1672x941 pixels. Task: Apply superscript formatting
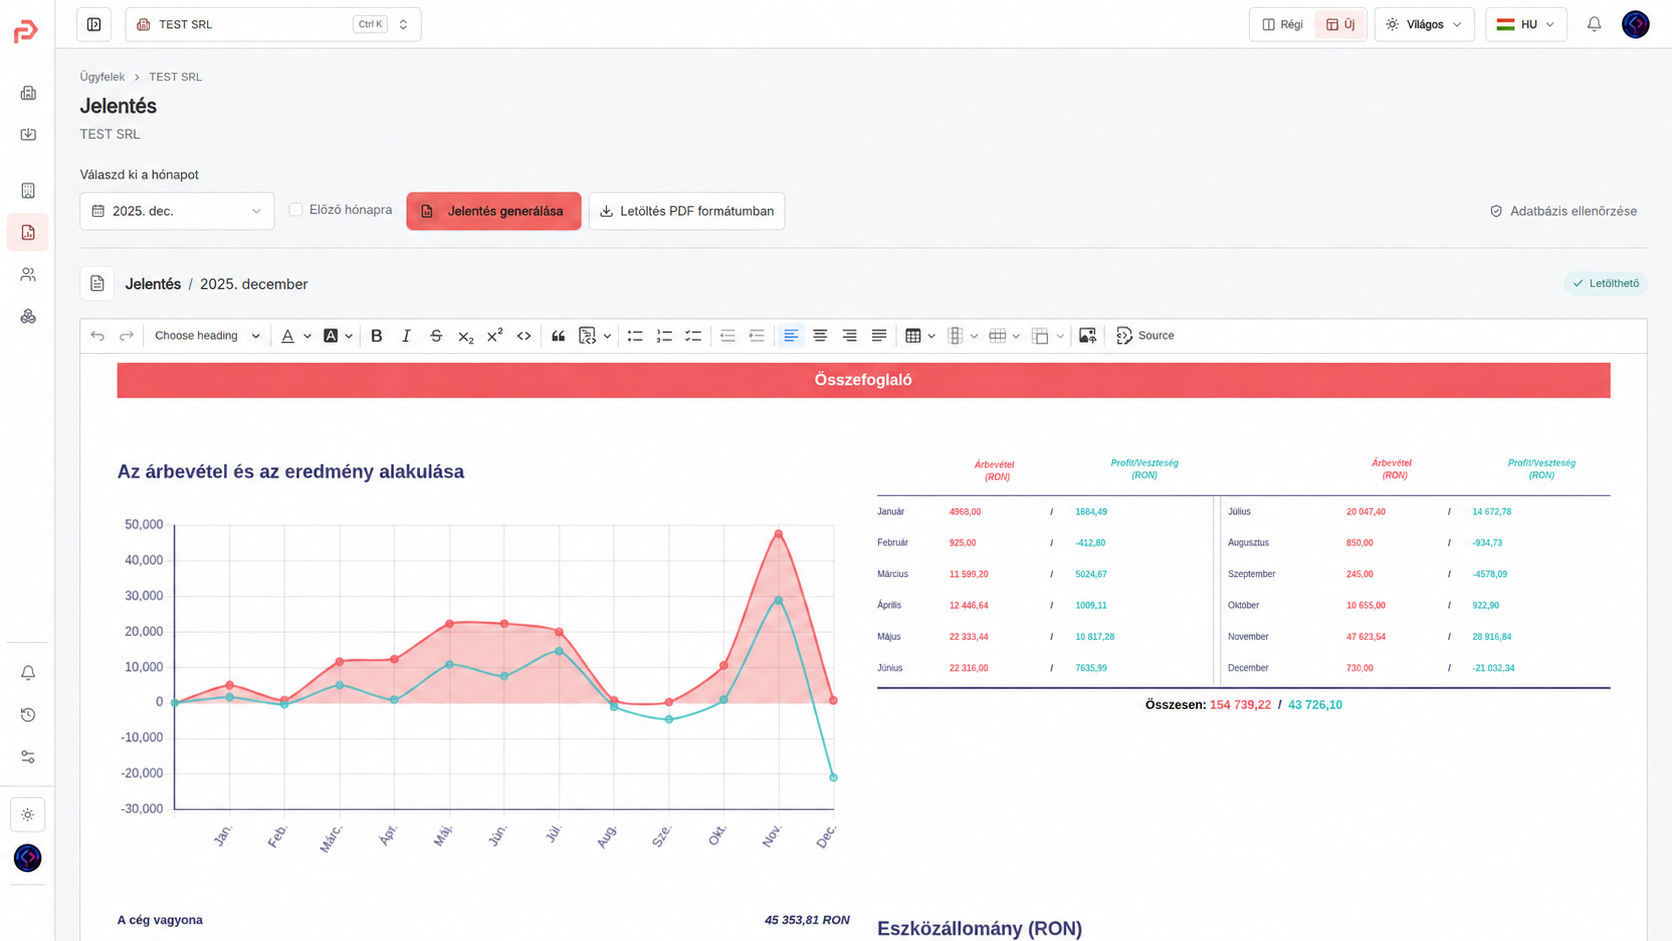coord(494,336)
